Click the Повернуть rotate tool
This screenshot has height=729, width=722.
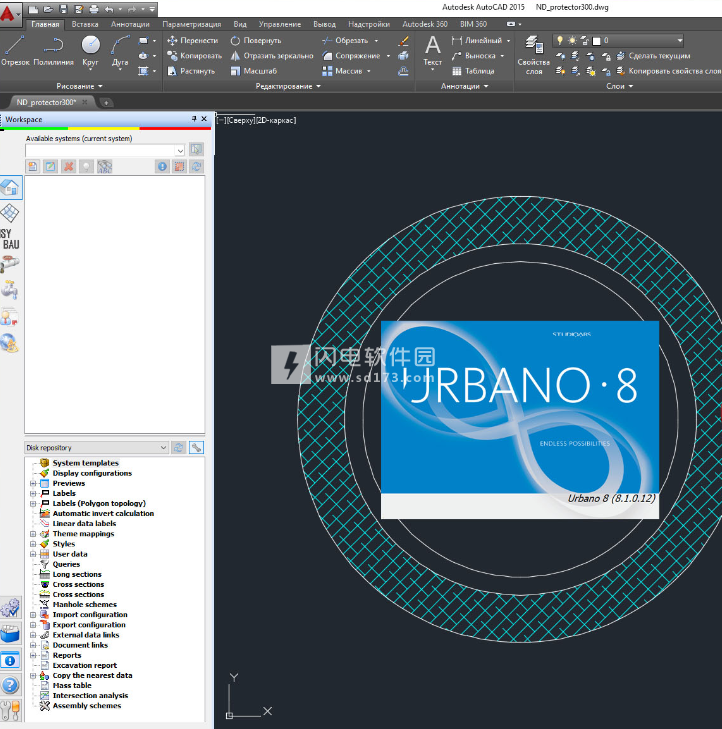(256, 40)
